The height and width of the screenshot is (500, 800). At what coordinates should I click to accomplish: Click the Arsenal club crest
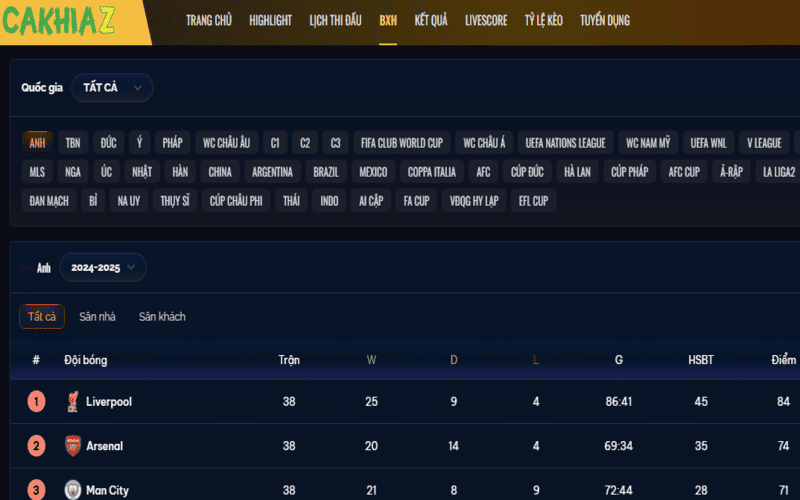tap(73, 446)
